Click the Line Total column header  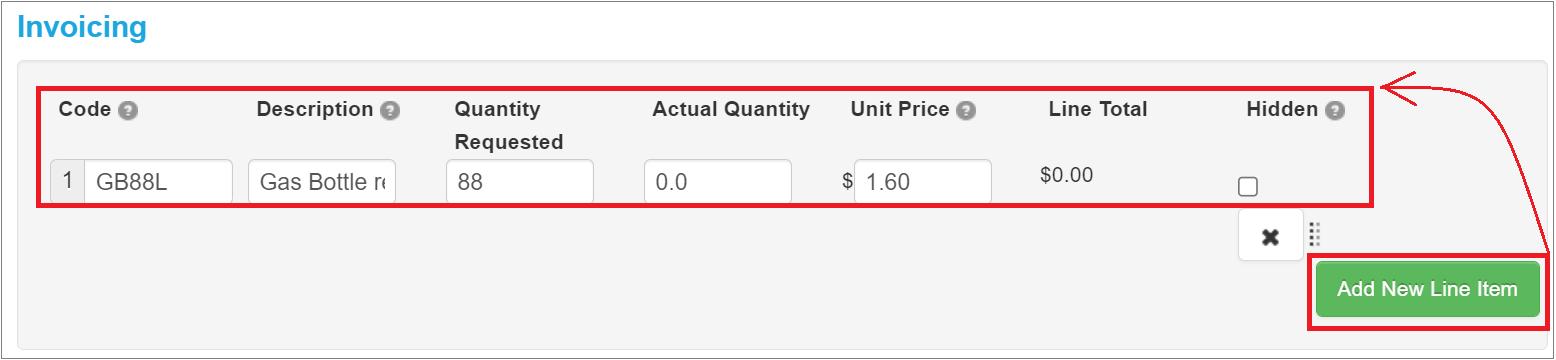(x=1098, y=109)
